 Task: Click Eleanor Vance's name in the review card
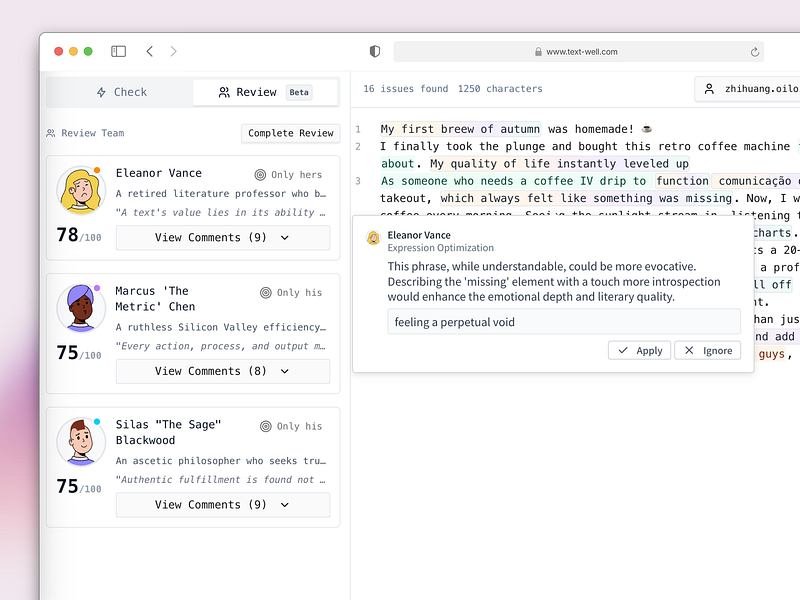pyautogui.click(x=159, y=173)
